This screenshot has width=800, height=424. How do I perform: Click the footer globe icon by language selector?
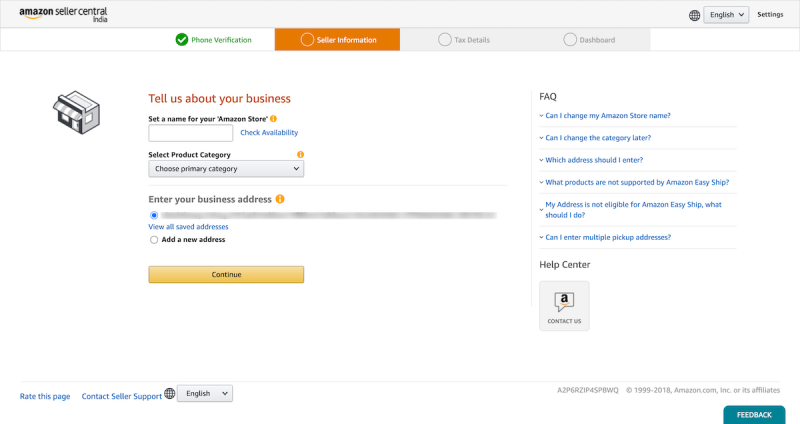coord(170,393)
